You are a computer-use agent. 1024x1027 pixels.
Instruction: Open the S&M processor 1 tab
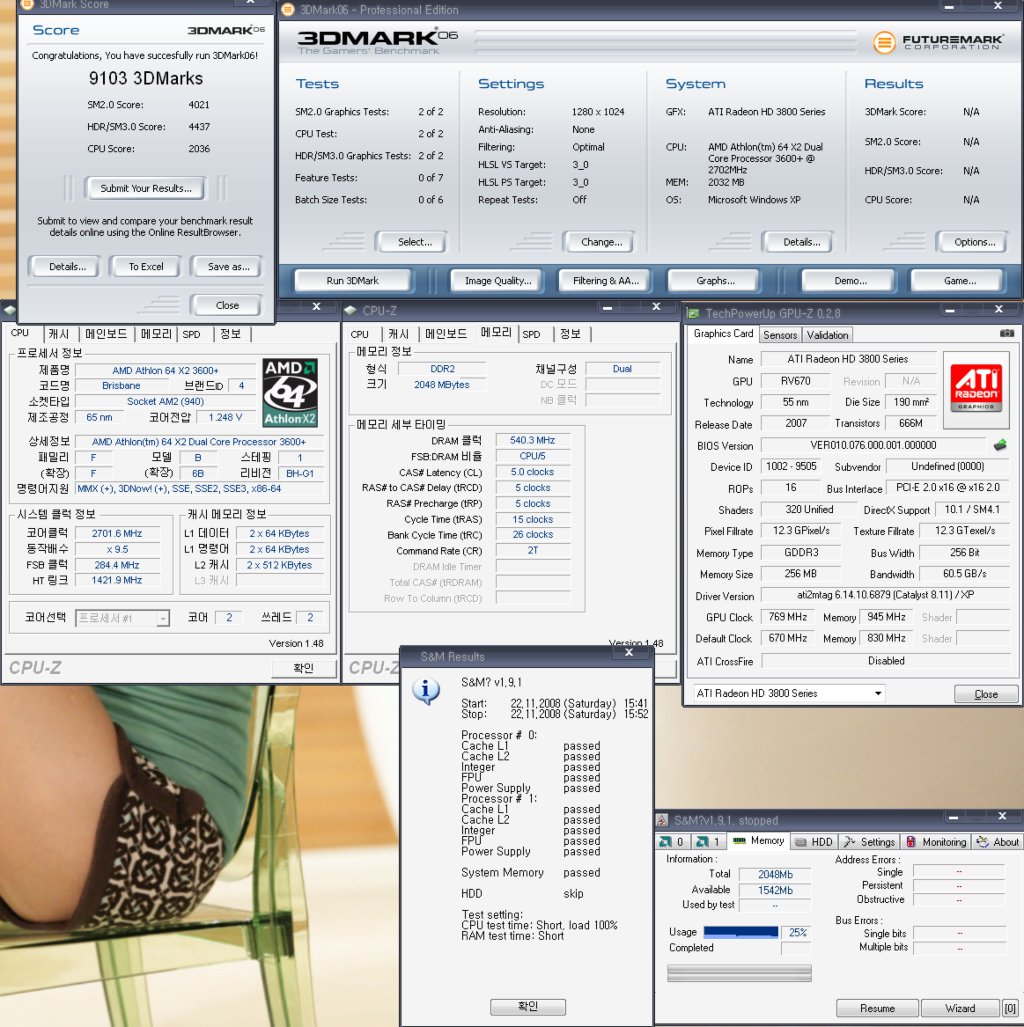point(708,842)
